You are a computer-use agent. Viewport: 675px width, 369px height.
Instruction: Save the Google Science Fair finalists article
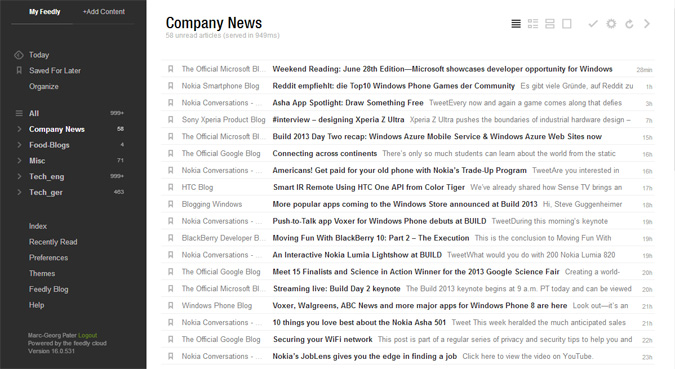(x=170, y=272)
